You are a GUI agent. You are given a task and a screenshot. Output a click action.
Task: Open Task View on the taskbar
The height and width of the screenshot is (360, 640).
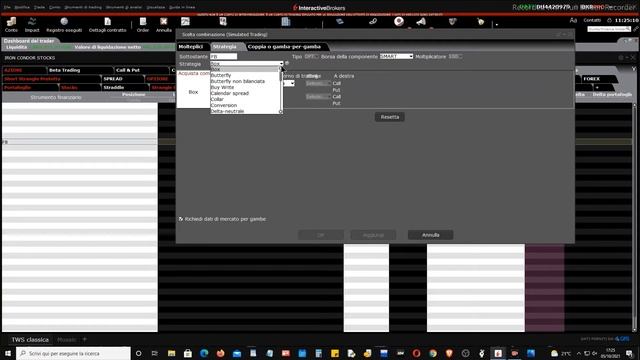click(x=155, y=353)
